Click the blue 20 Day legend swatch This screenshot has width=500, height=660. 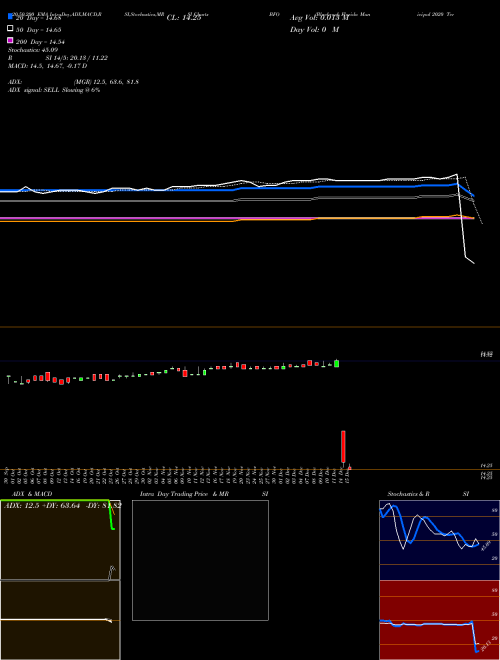click(x=10, y=17)
